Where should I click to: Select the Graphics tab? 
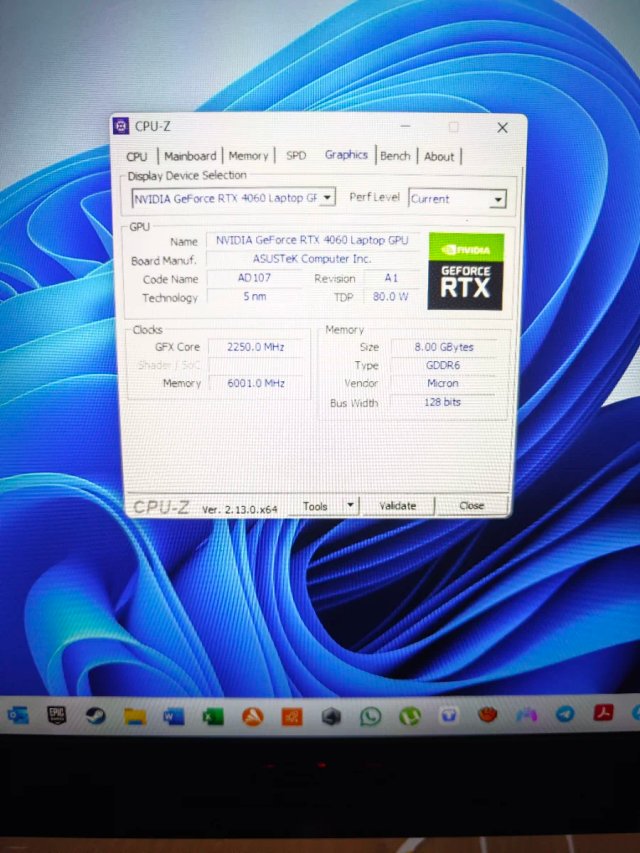[346, 154]
